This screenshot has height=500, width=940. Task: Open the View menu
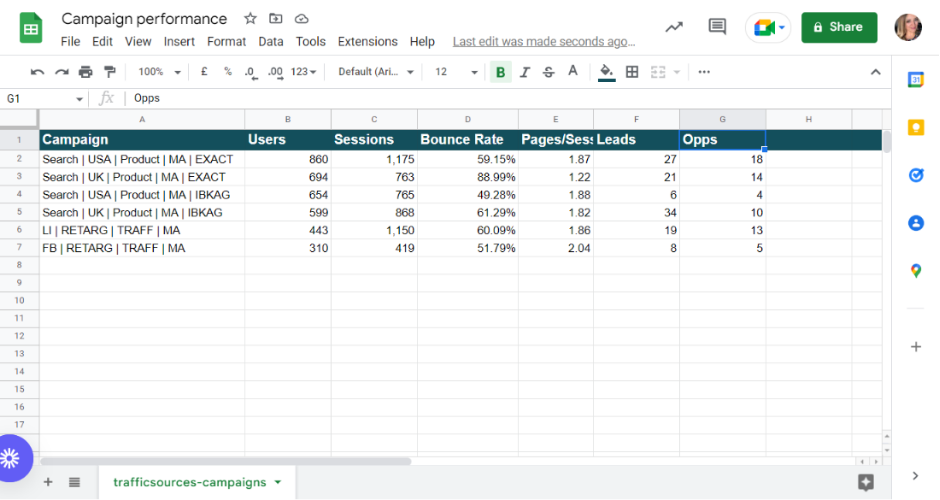138,41
